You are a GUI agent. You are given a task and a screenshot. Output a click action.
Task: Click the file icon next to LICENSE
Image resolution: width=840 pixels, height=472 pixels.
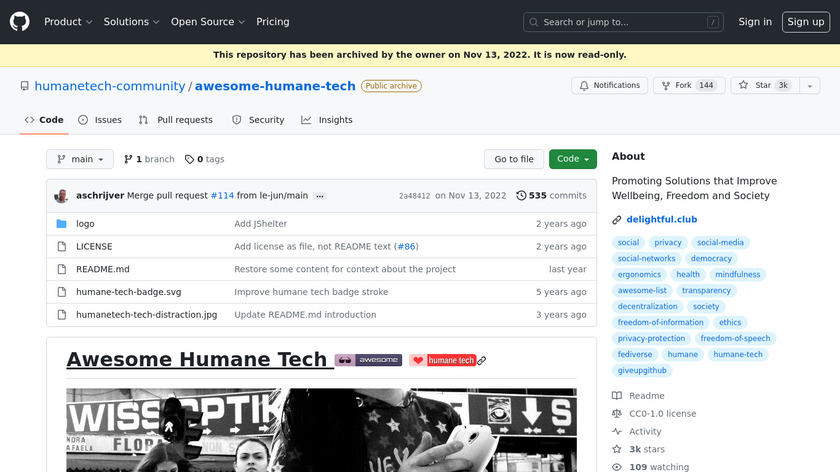(62, 246)
